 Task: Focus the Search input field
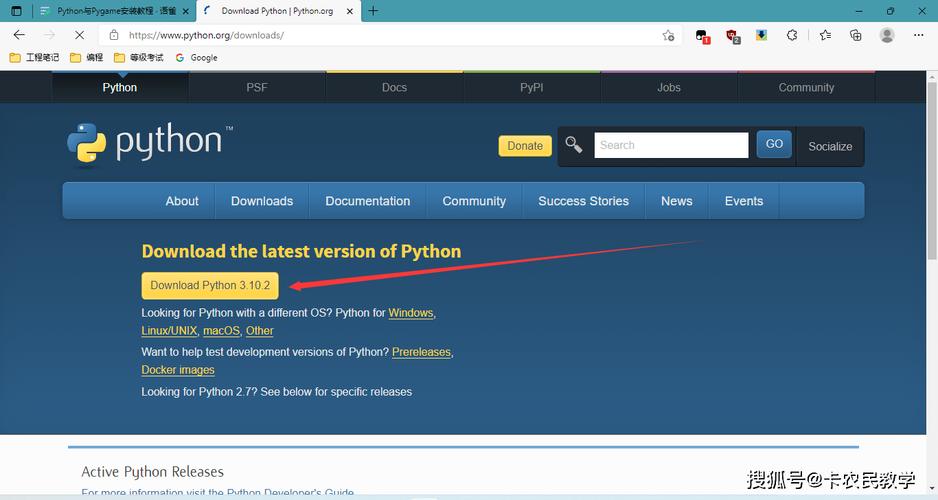[671, 145]
